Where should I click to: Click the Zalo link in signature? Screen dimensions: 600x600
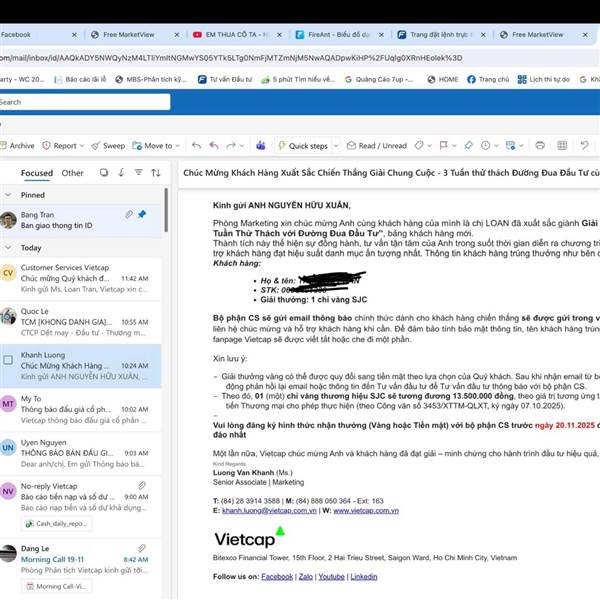306,577
